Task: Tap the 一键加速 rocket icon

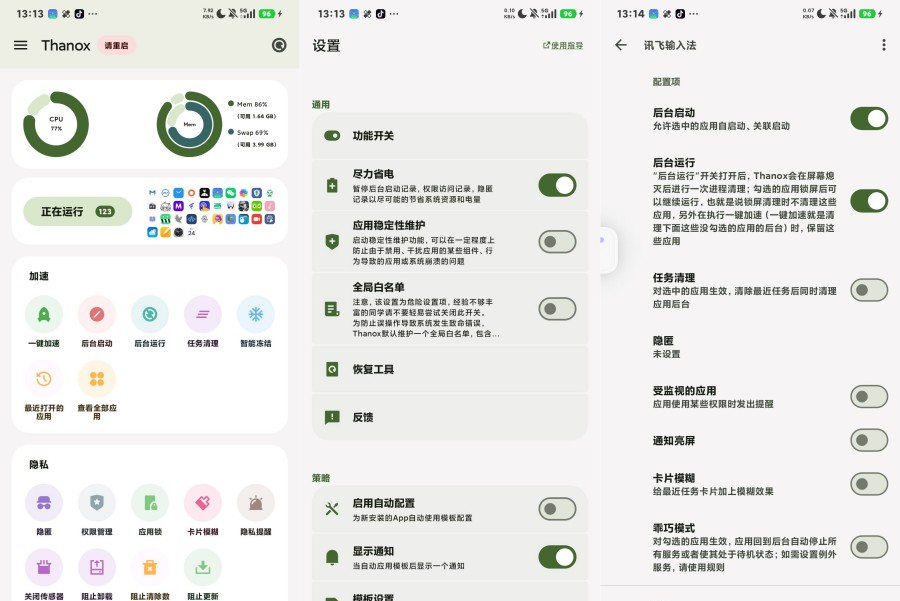Action: tap(44, 315)
